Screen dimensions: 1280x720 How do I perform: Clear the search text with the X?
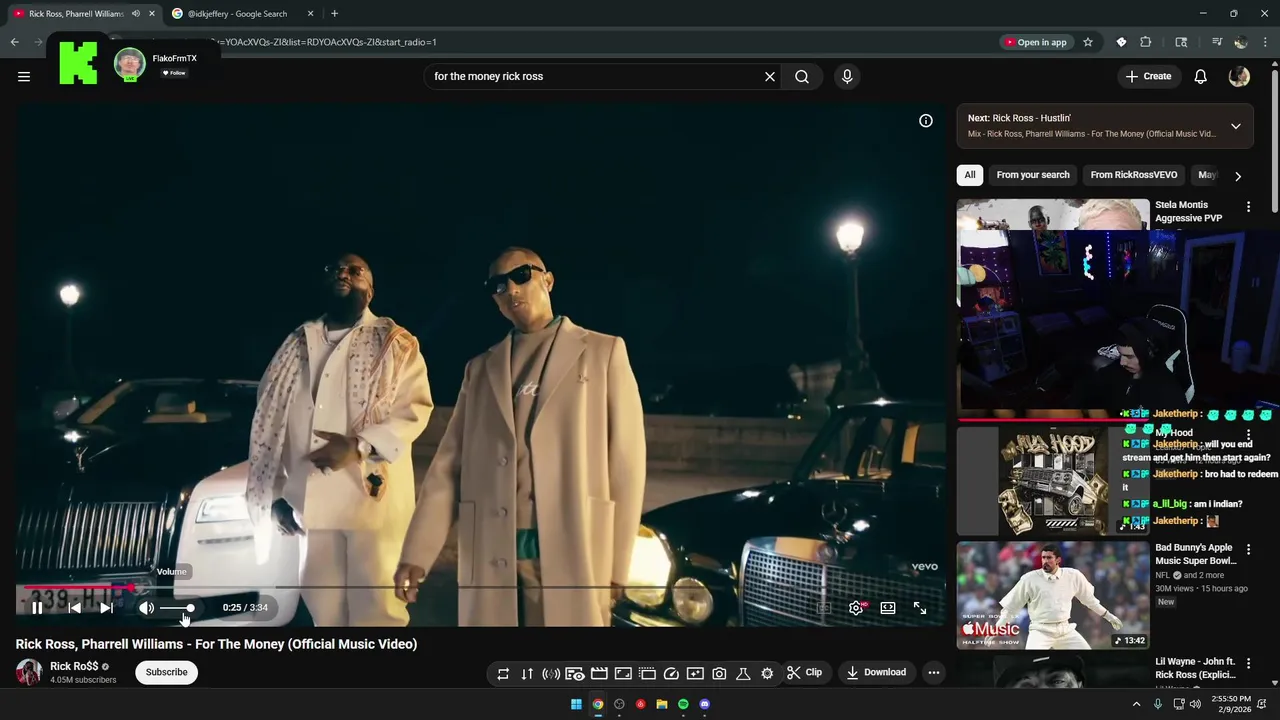point(770,76)
